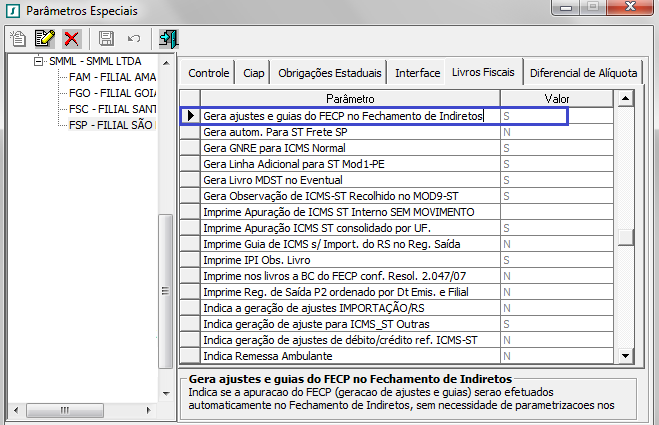Open the Controle tab
The width and height of the screenshot is (659, 425).
(x=209, y=73)
